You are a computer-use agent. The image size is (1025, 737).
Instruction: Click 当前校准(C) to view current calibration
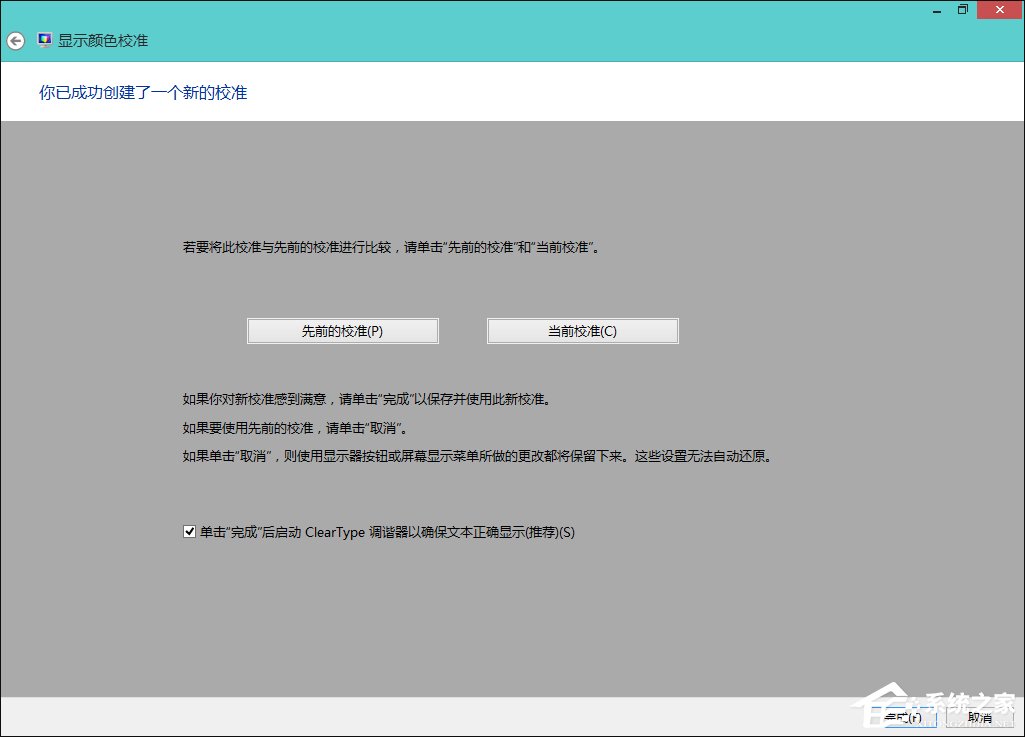coord(581,330)
